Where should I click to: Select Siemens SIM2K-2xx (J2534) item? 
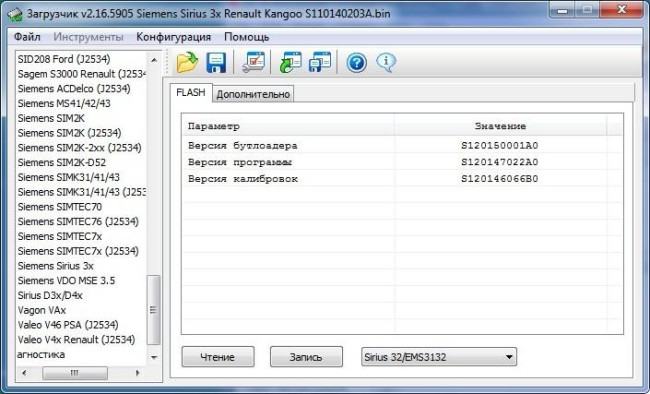(x=79, y=148)
